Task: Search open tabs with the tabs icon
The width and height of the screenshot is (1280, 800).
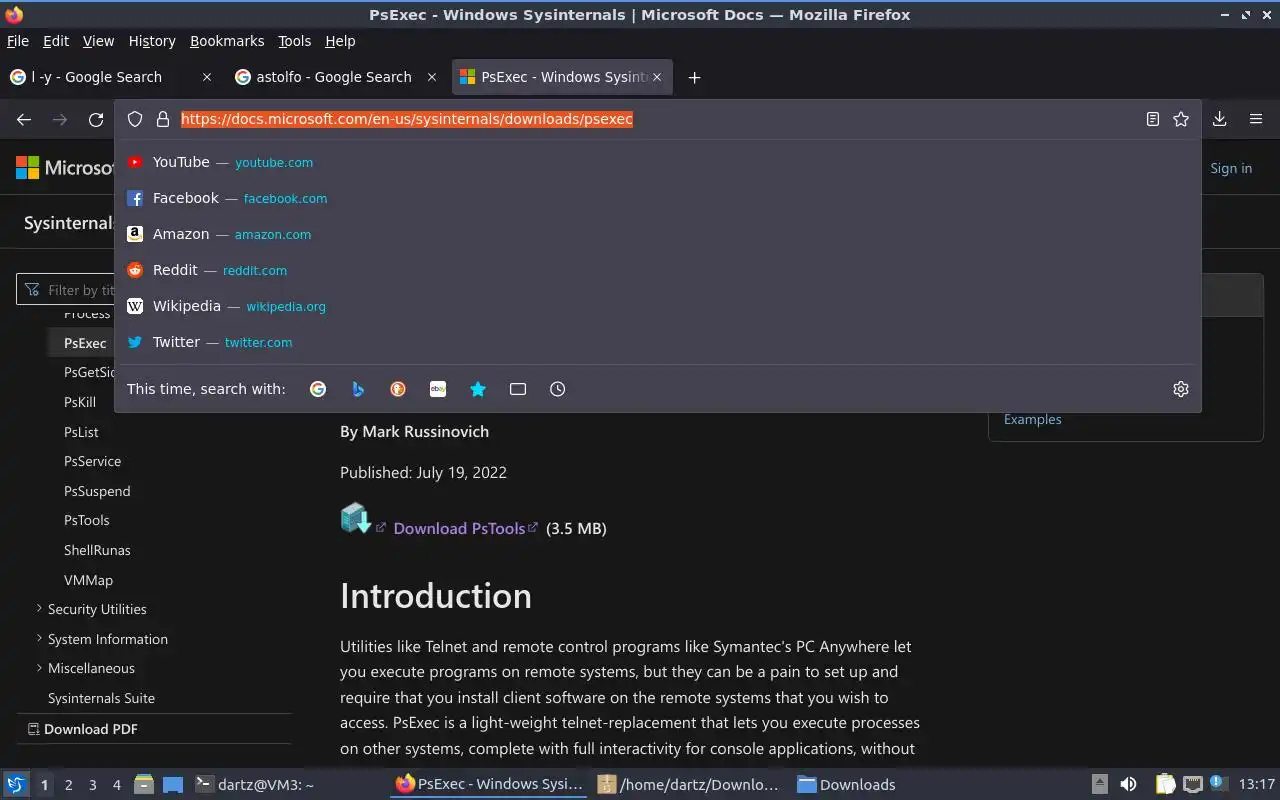Action: click(518, 389)
